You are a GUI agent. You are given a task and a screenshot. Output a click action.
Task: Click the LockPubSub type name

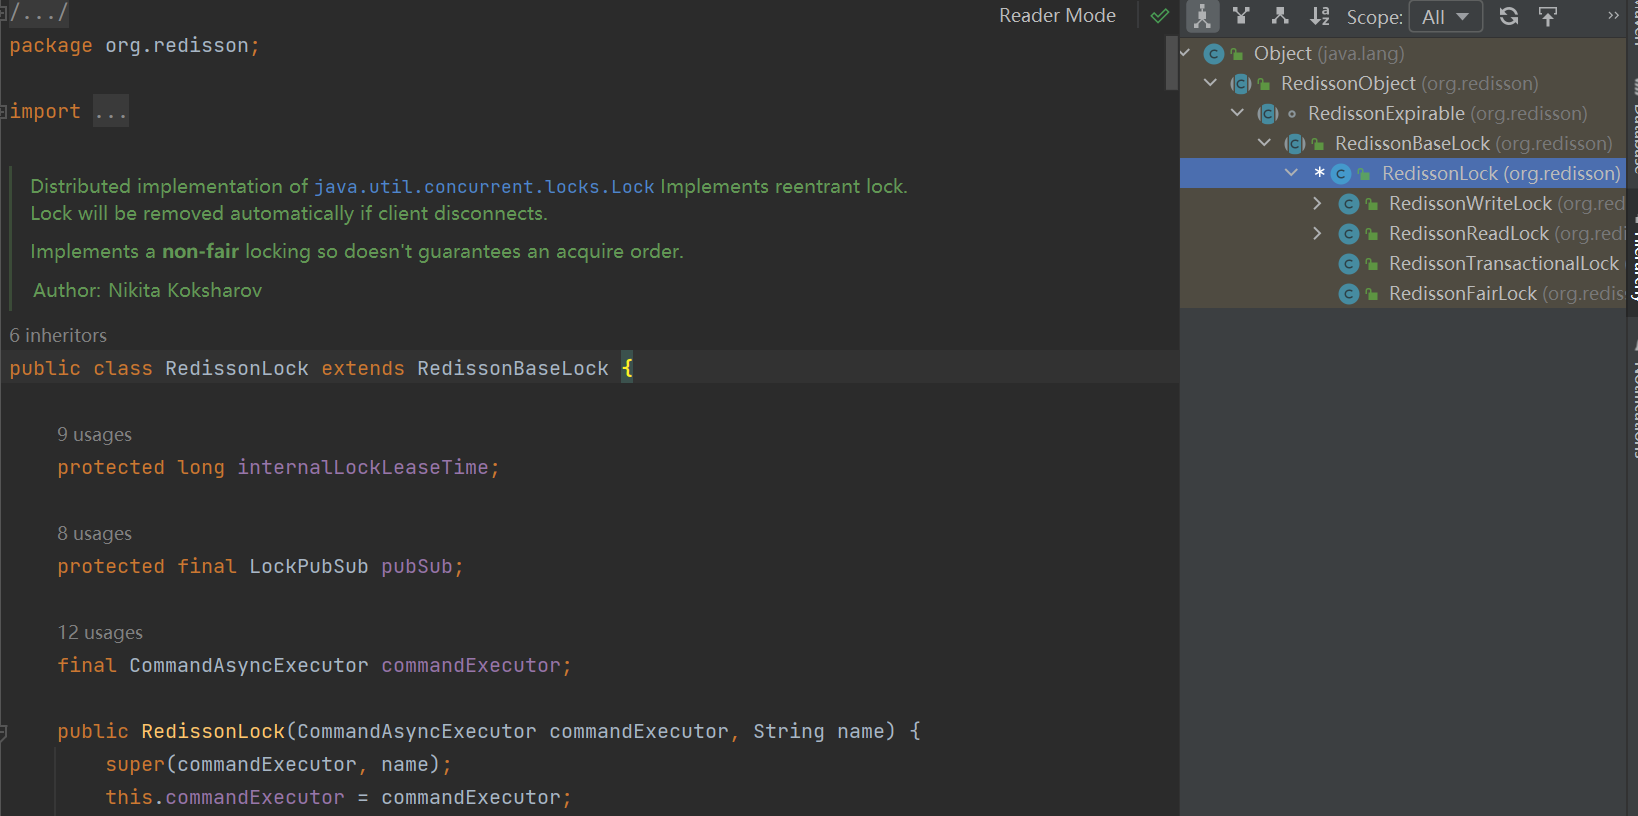(309, 566)
